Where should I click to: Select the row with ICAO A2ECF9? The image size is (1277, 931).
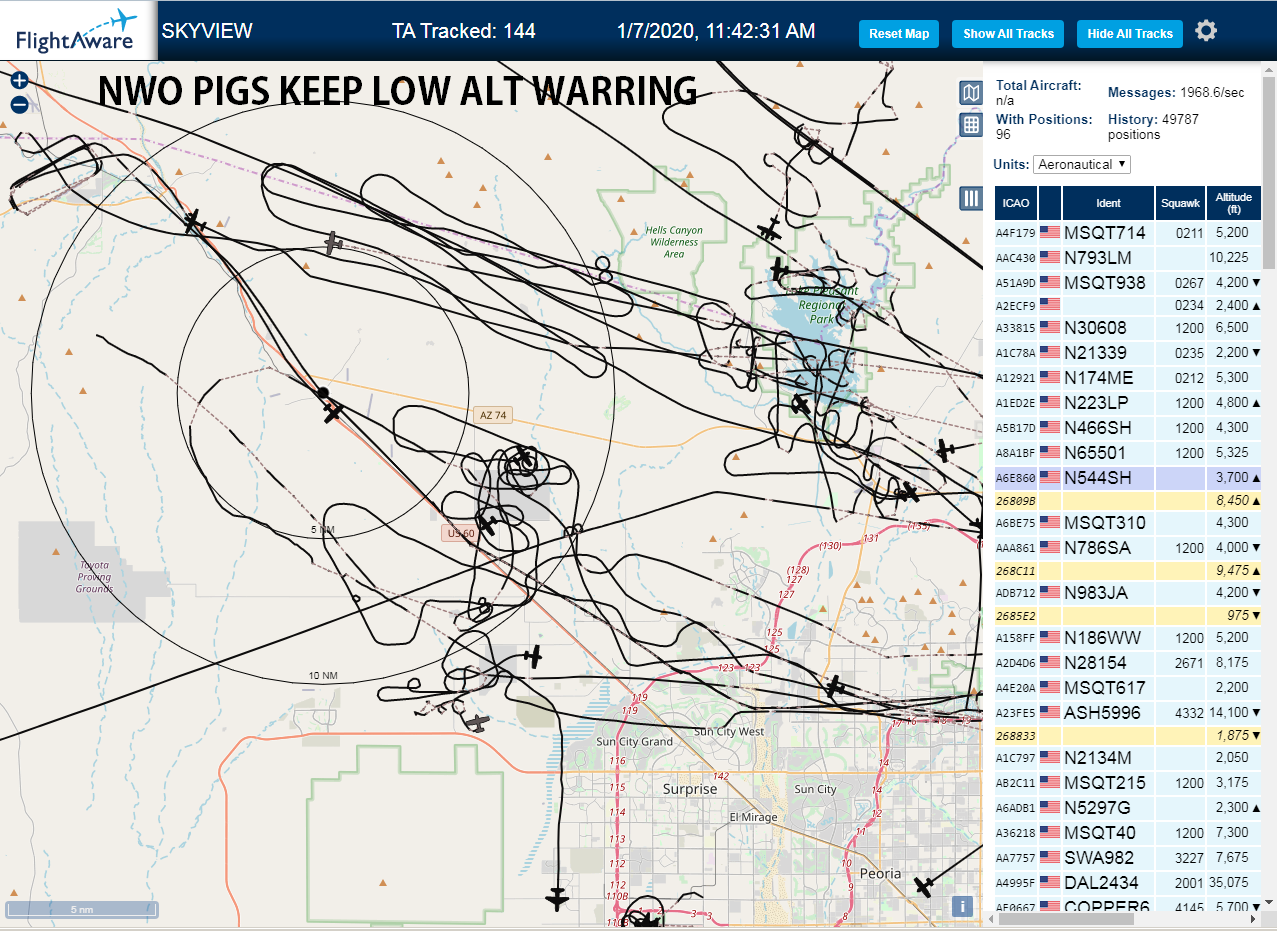1128,305
